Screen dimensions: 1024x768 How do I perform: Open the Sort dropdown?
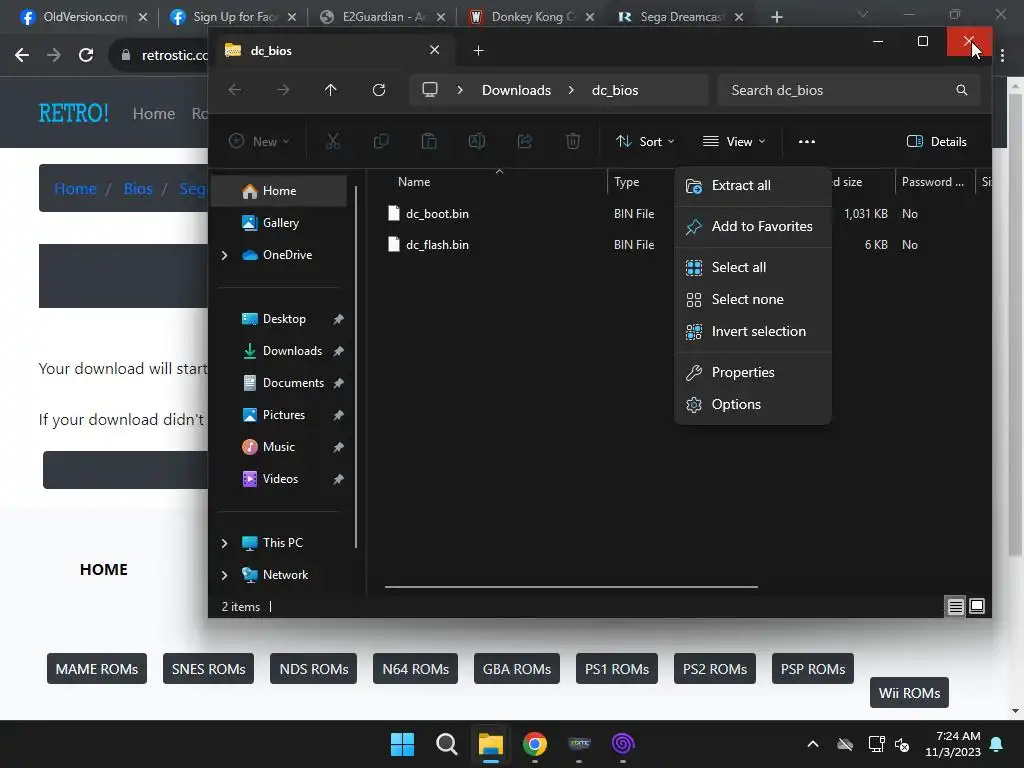[645, 141]
